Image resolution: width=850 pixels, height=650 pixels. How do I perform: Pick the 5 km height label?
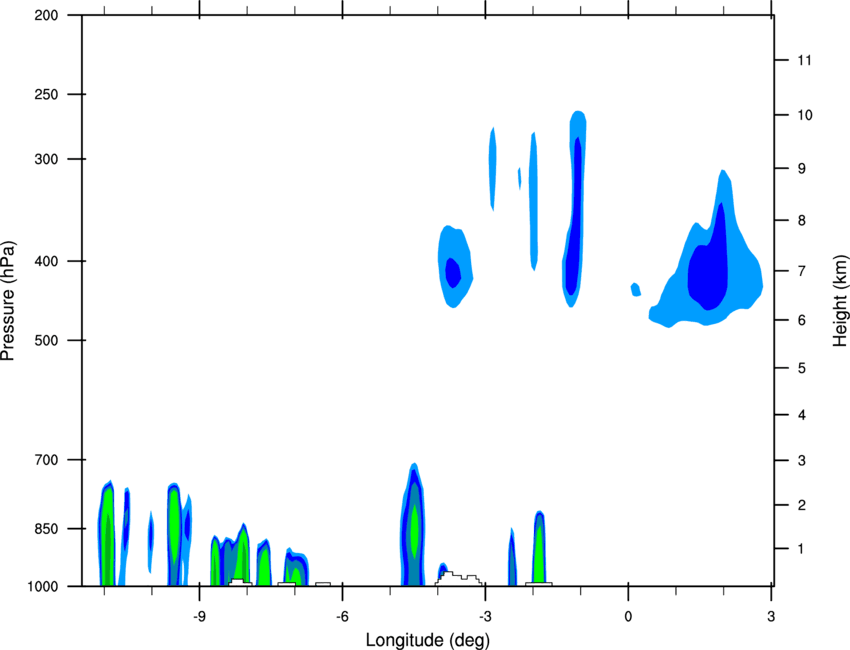[x=802, y=369]
